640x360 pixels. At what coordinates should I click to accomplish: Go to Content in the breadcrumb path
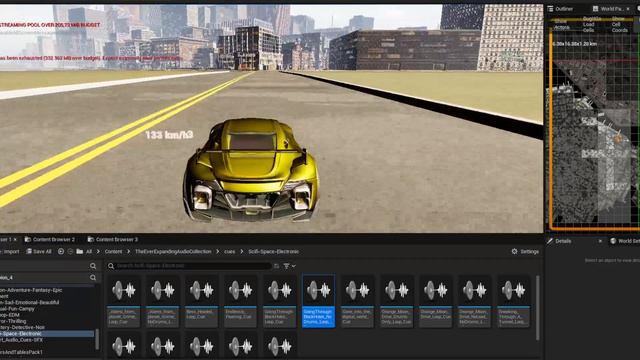113,251
